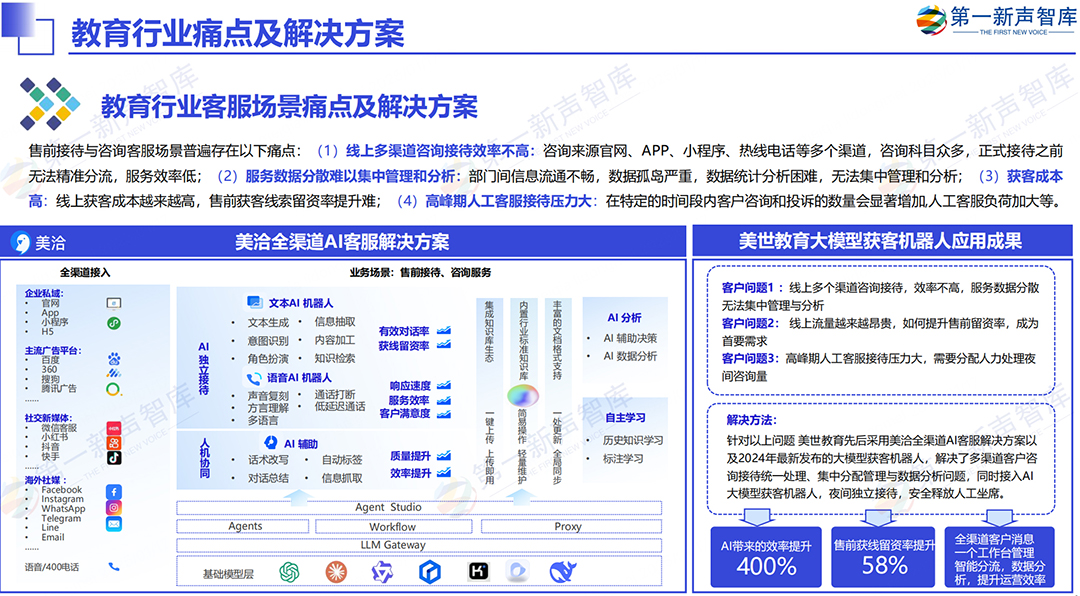Click the Workflow box
Viewport: 1080px width, 596px height.
coord(392,526)
